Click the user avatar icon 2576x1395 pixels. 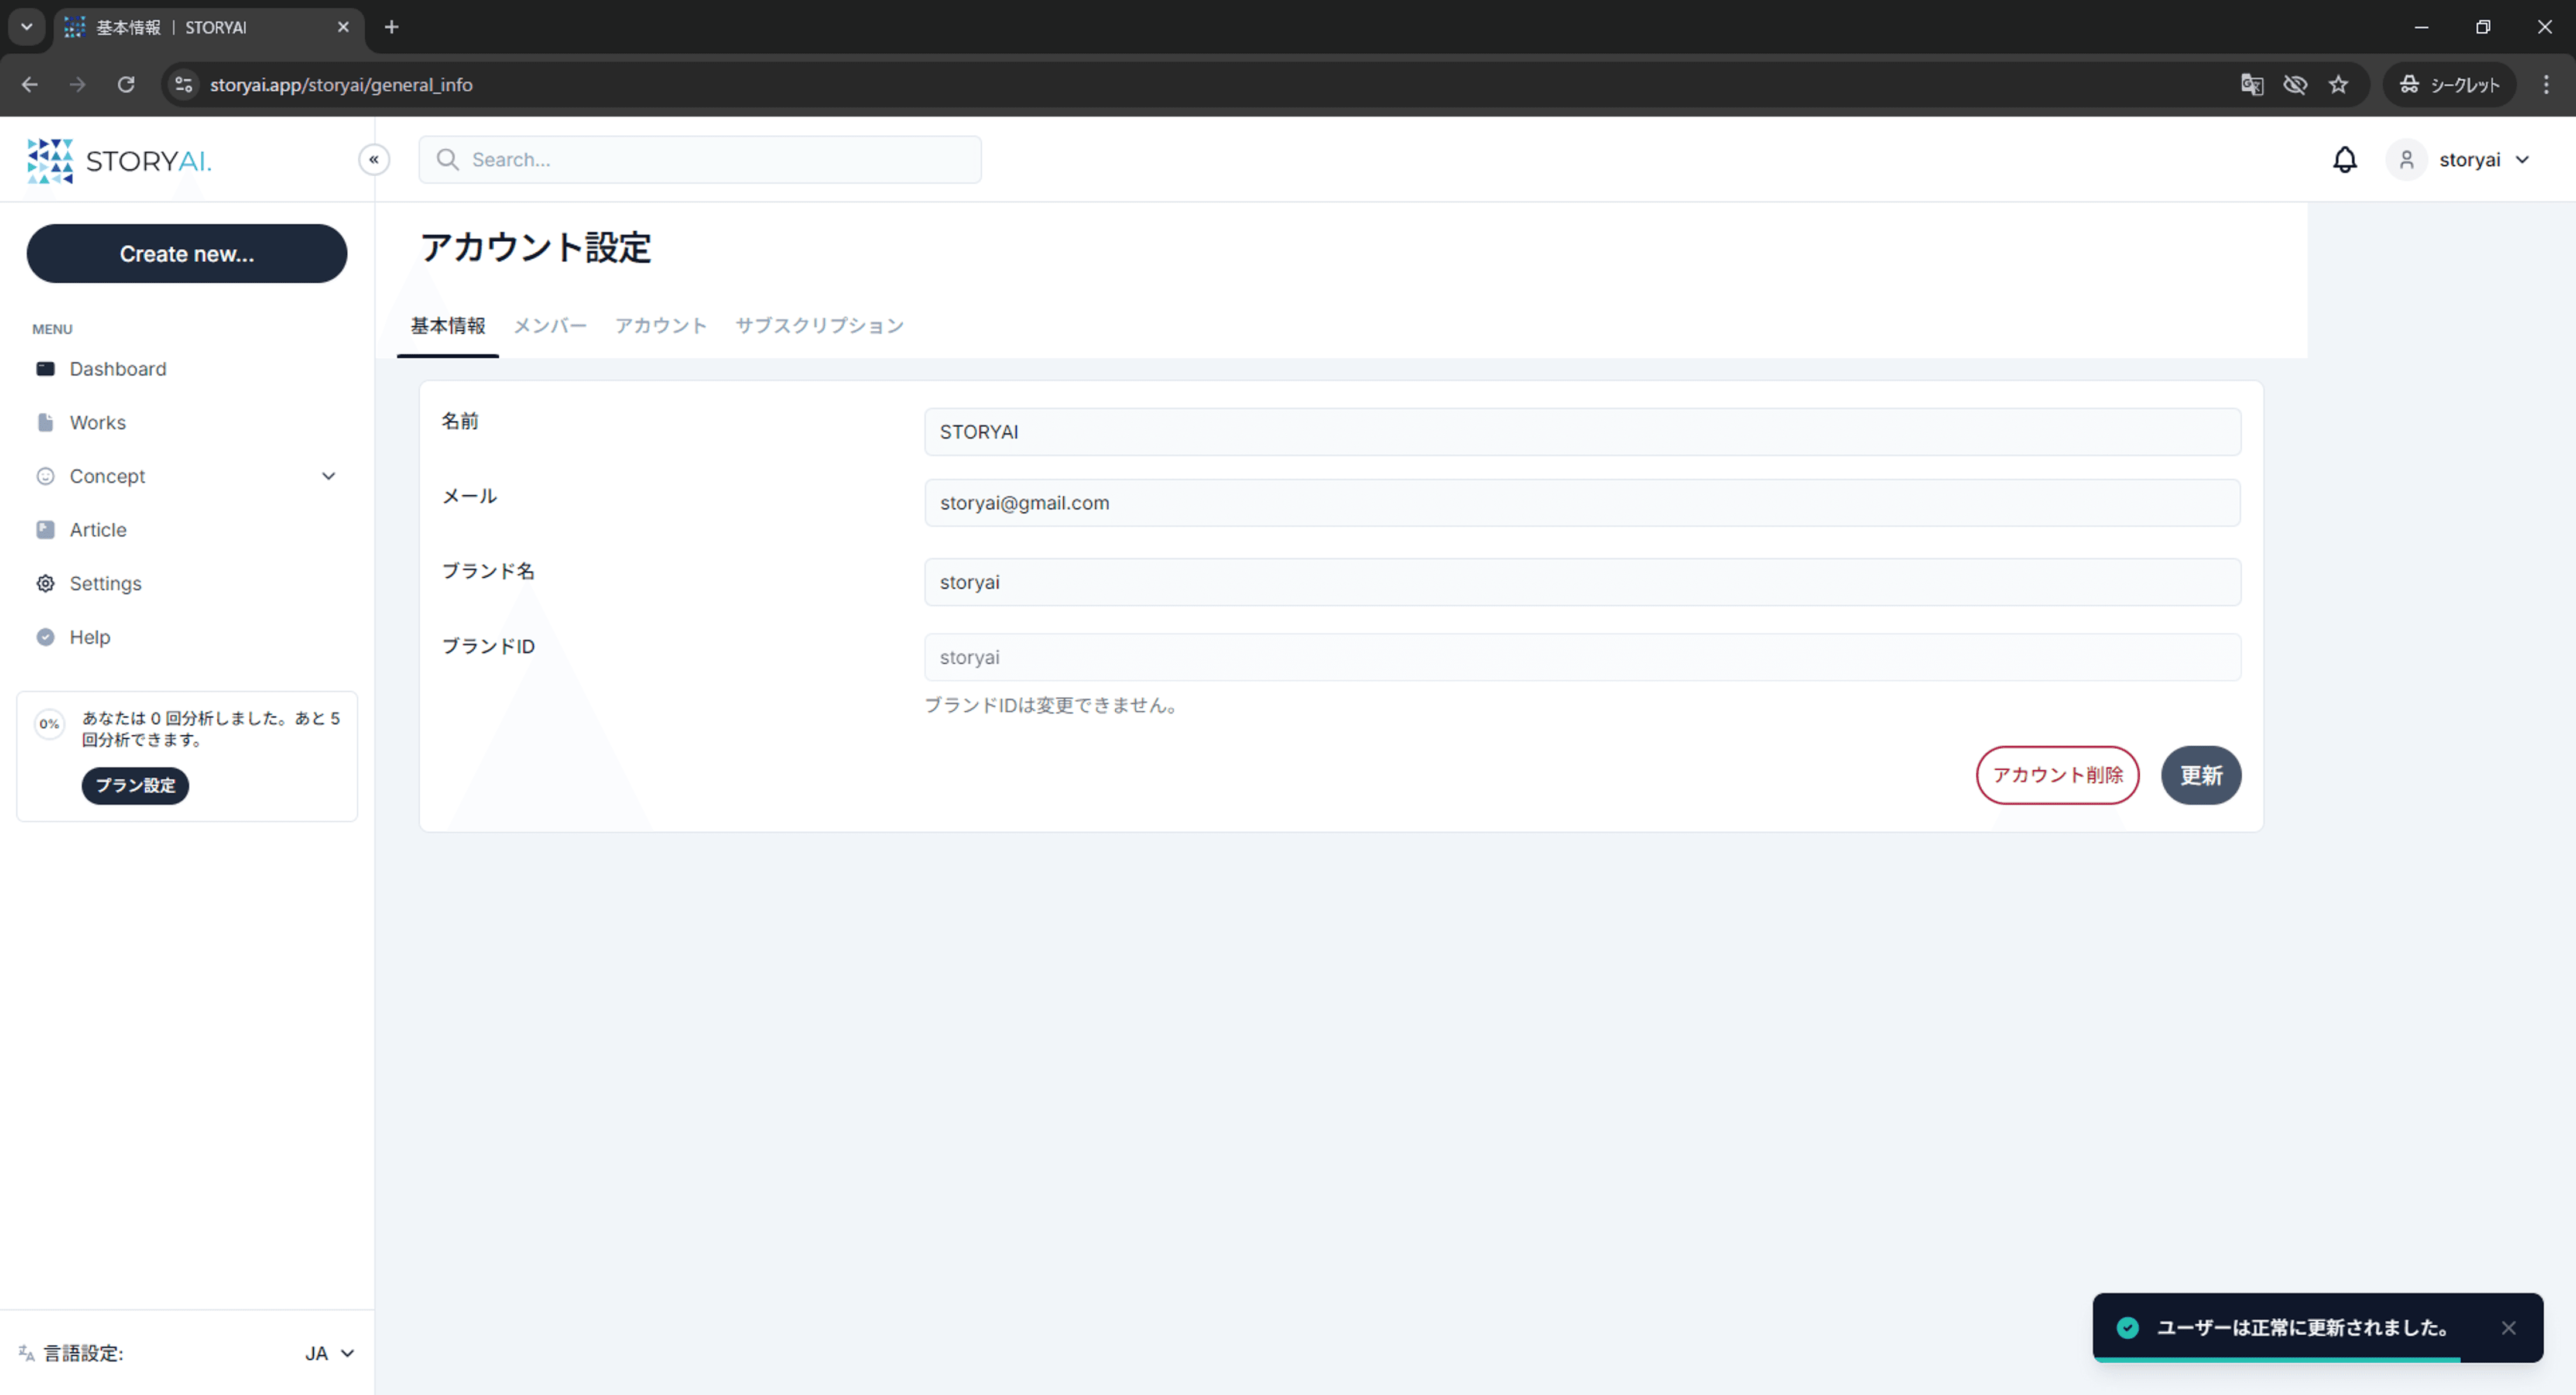tap(2407, 160)
